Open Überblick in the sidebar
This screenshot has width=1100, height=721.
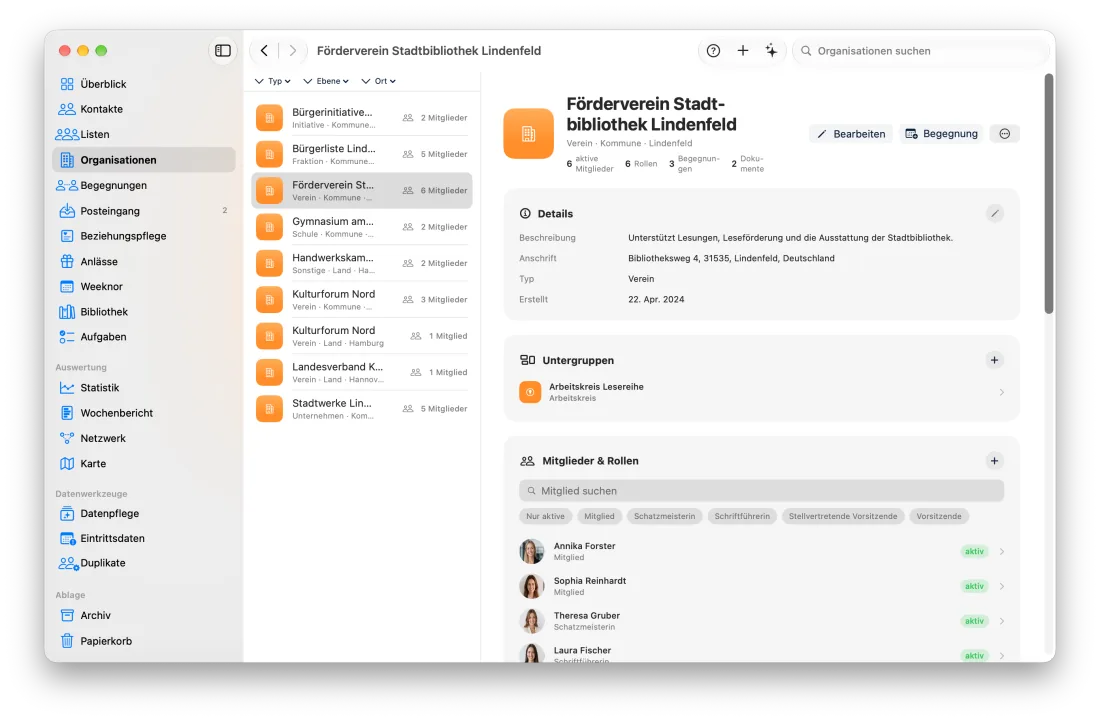tap(144, 84)
